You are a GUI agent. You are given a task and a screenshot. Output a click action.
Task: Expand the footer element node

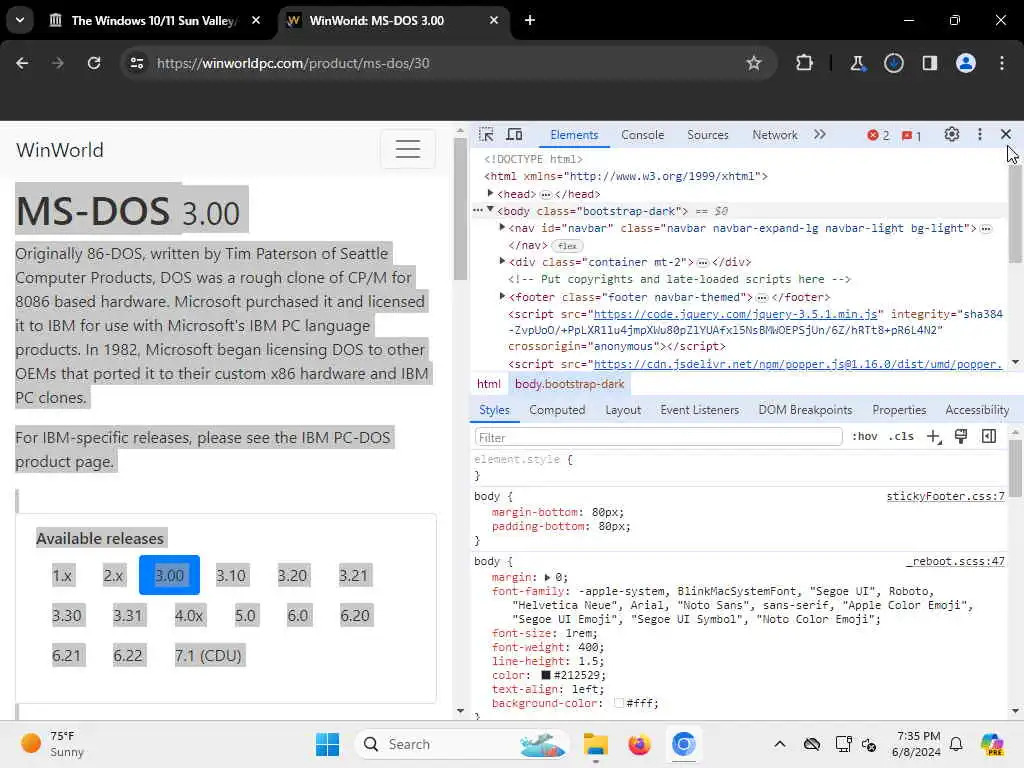[x=502, y=296]
